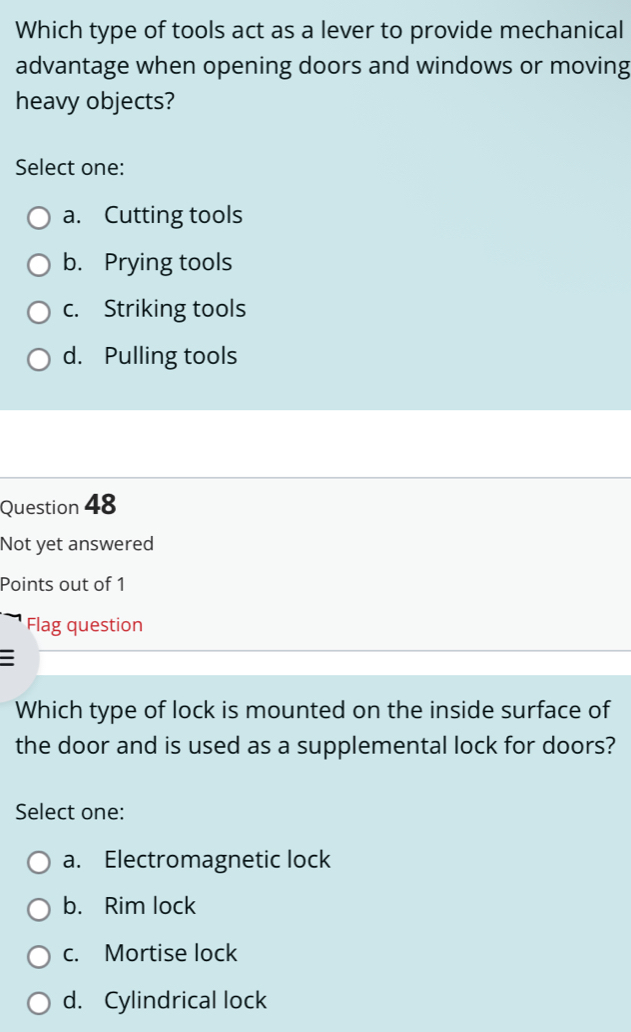This screenshot has width=631, height=1032.
Task: Click the 'd. Pulling tools' answer text
Action: pos(150,356)
